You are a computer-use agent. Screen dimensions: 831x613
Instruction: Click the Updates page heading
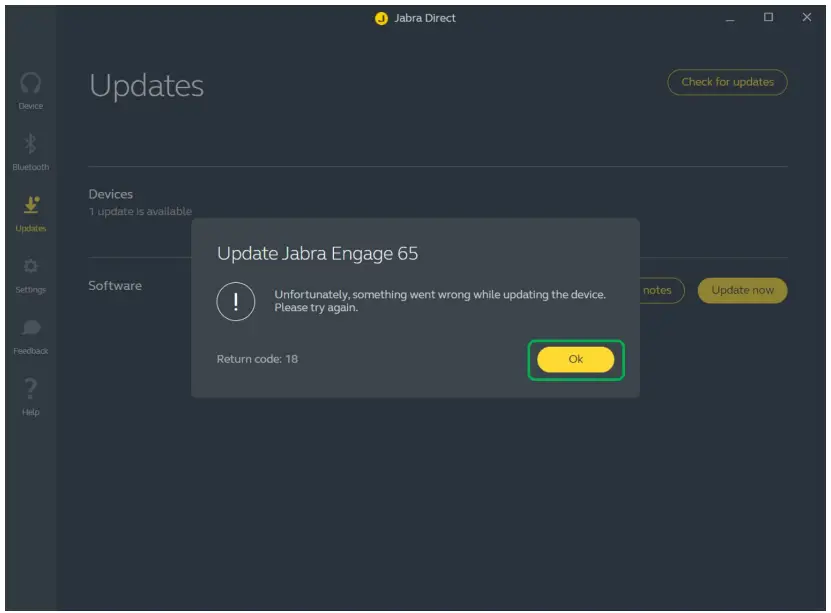click(x=146, y=87)
